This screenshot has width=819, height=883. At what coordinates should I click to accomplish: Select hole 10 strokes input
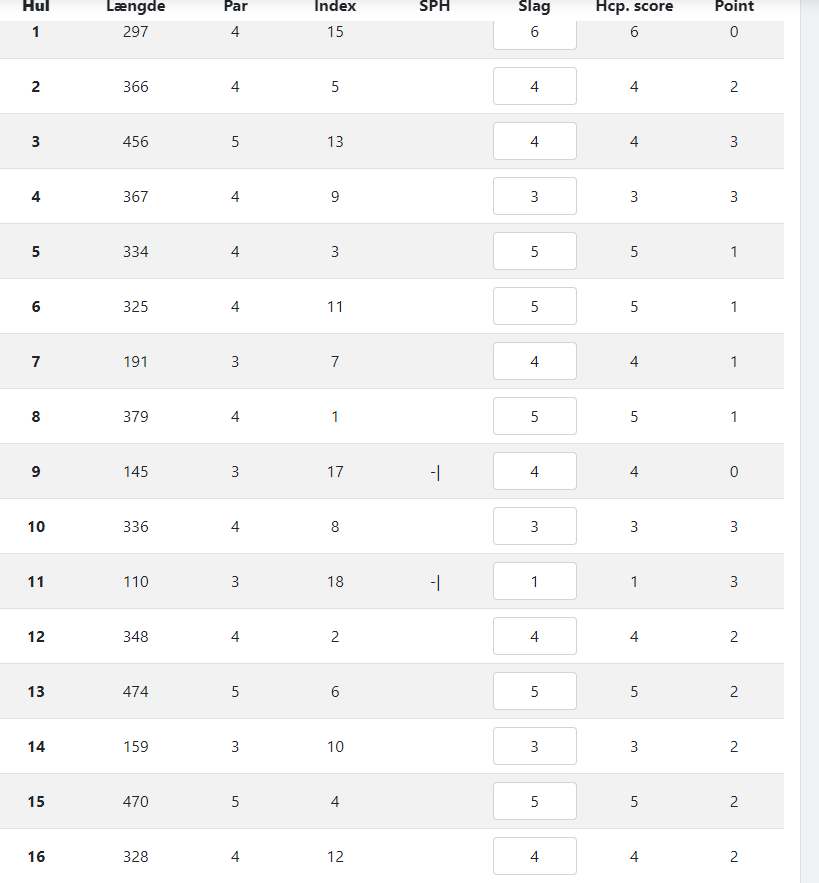pyautogui.click(x=535, y=527)
